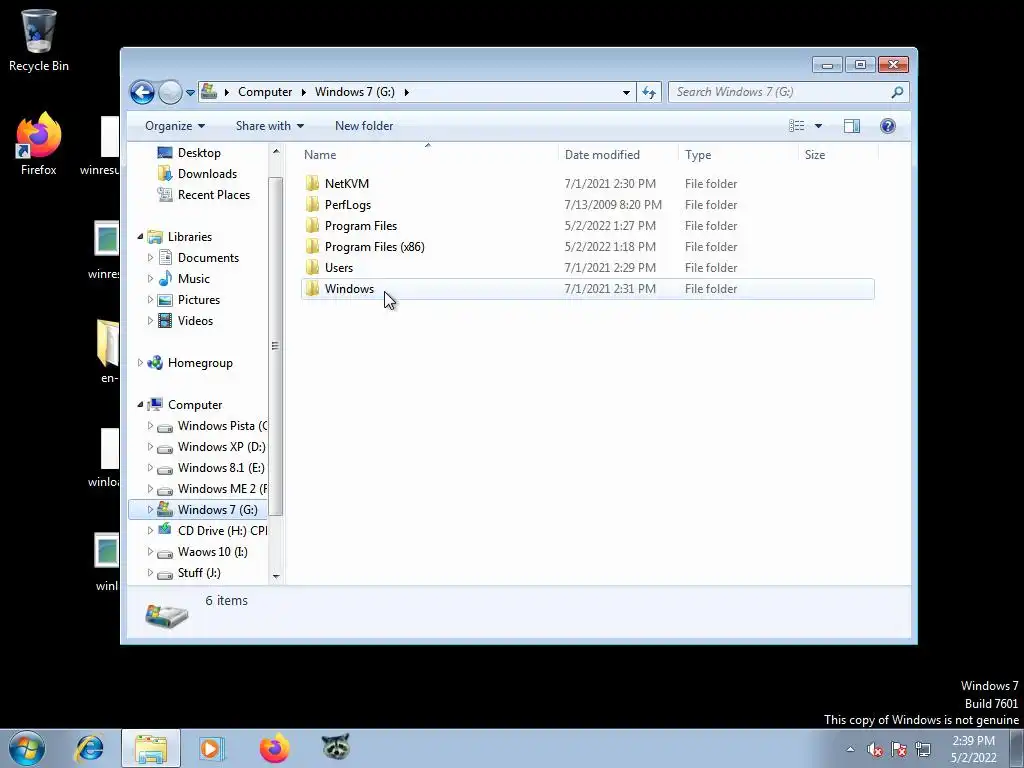Sort by Date modified column
1024x768 pixels.
[618, 155]
